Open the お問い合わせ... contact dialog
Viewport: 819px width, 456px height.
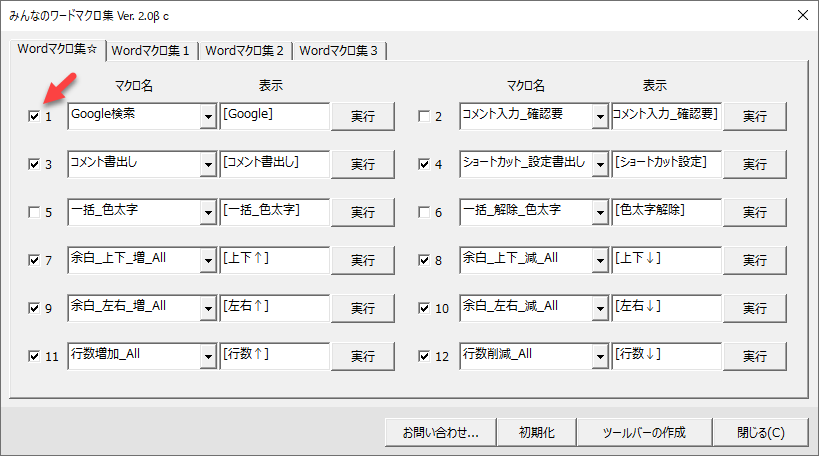441,433
